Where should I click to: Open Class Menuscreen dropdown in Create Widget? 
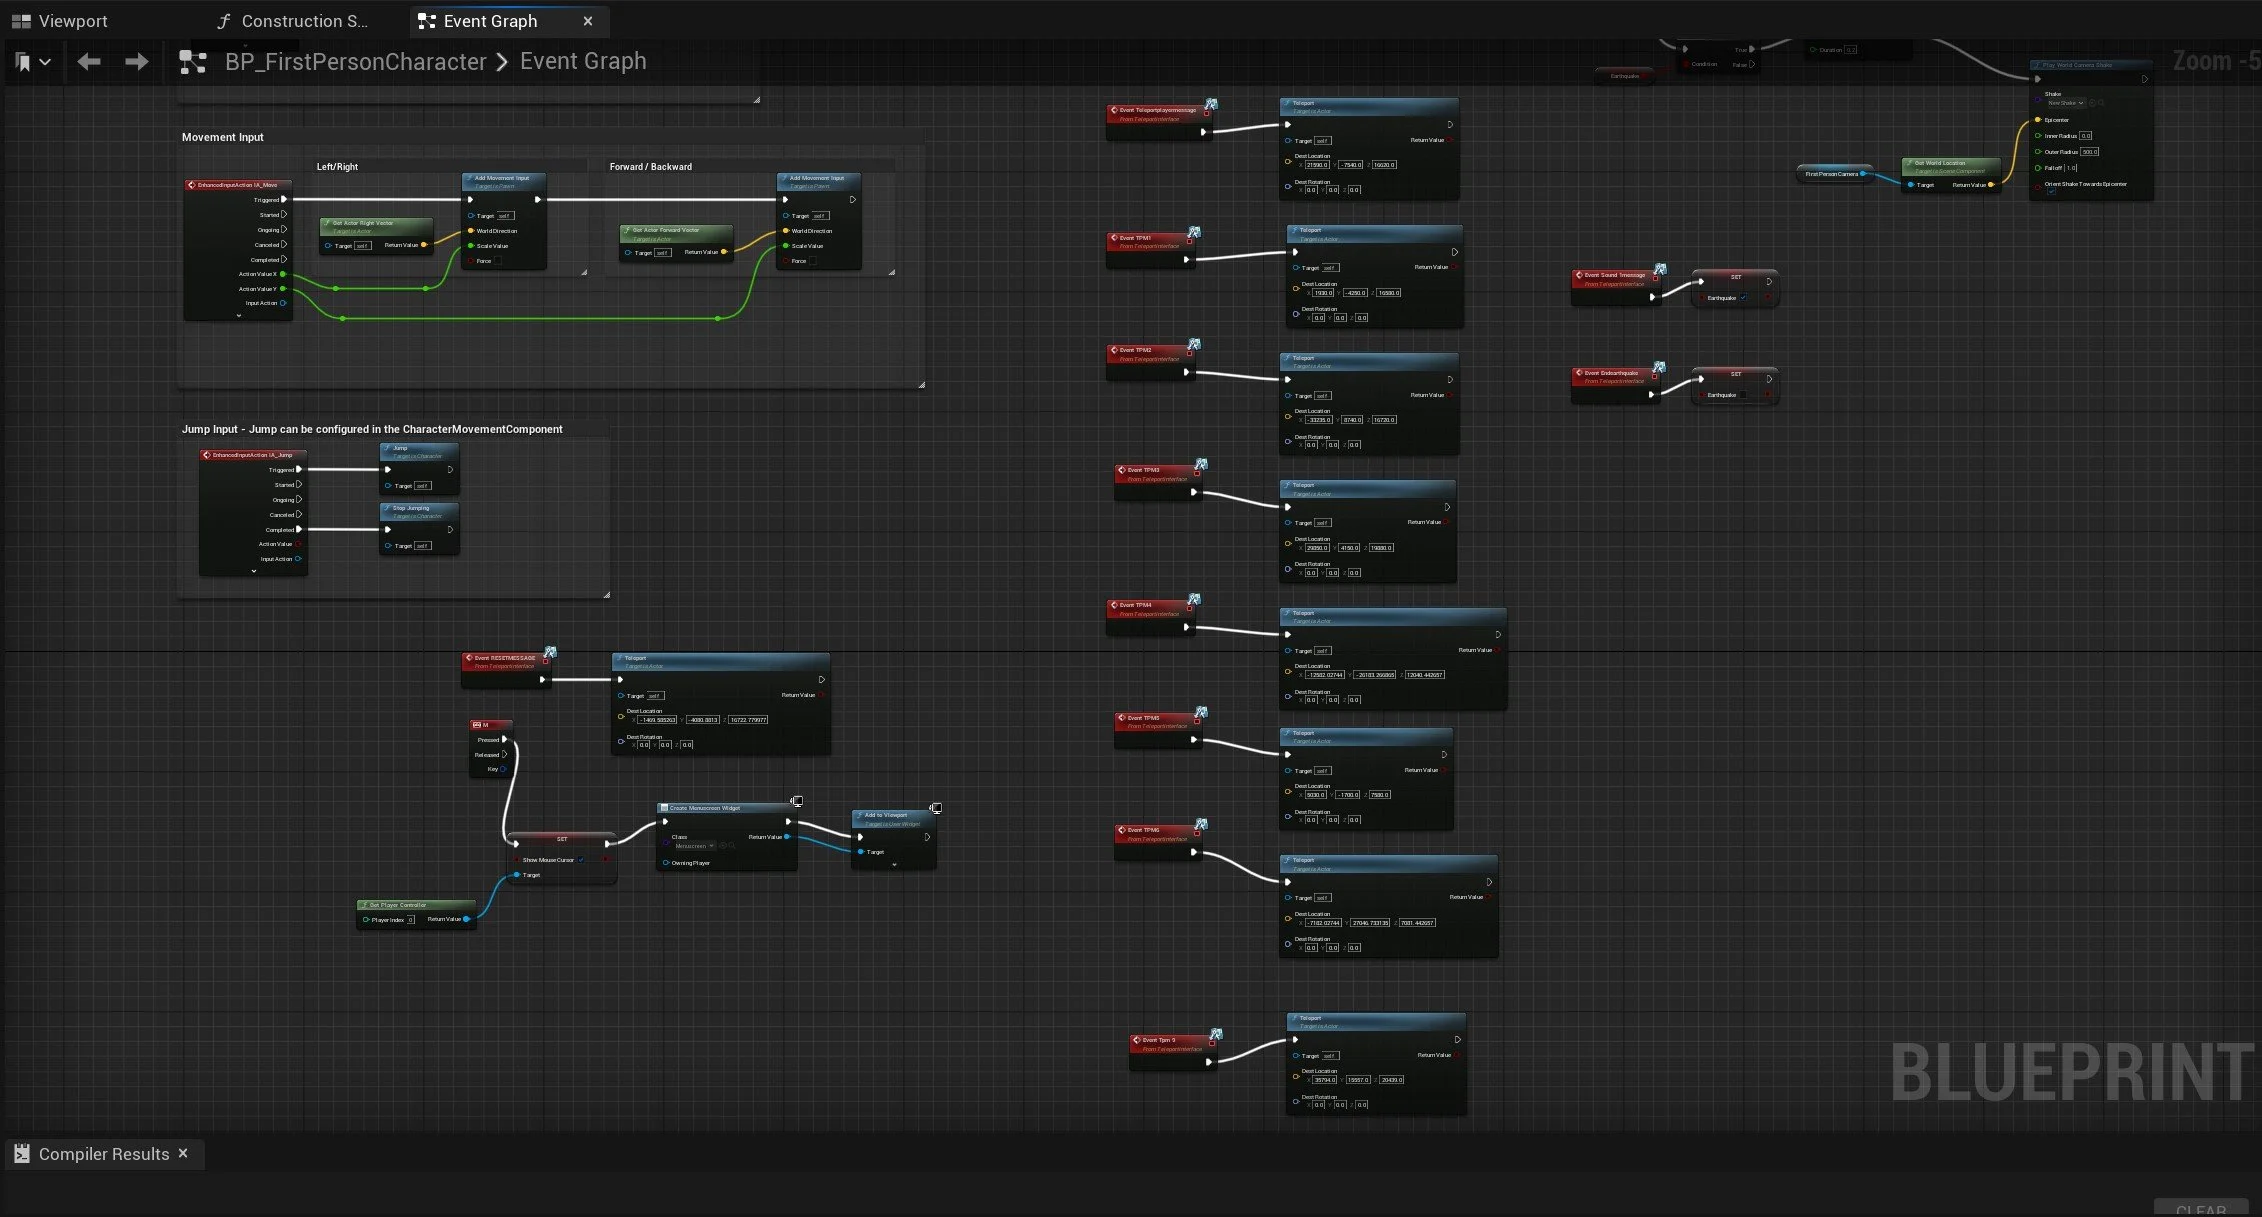695,846
